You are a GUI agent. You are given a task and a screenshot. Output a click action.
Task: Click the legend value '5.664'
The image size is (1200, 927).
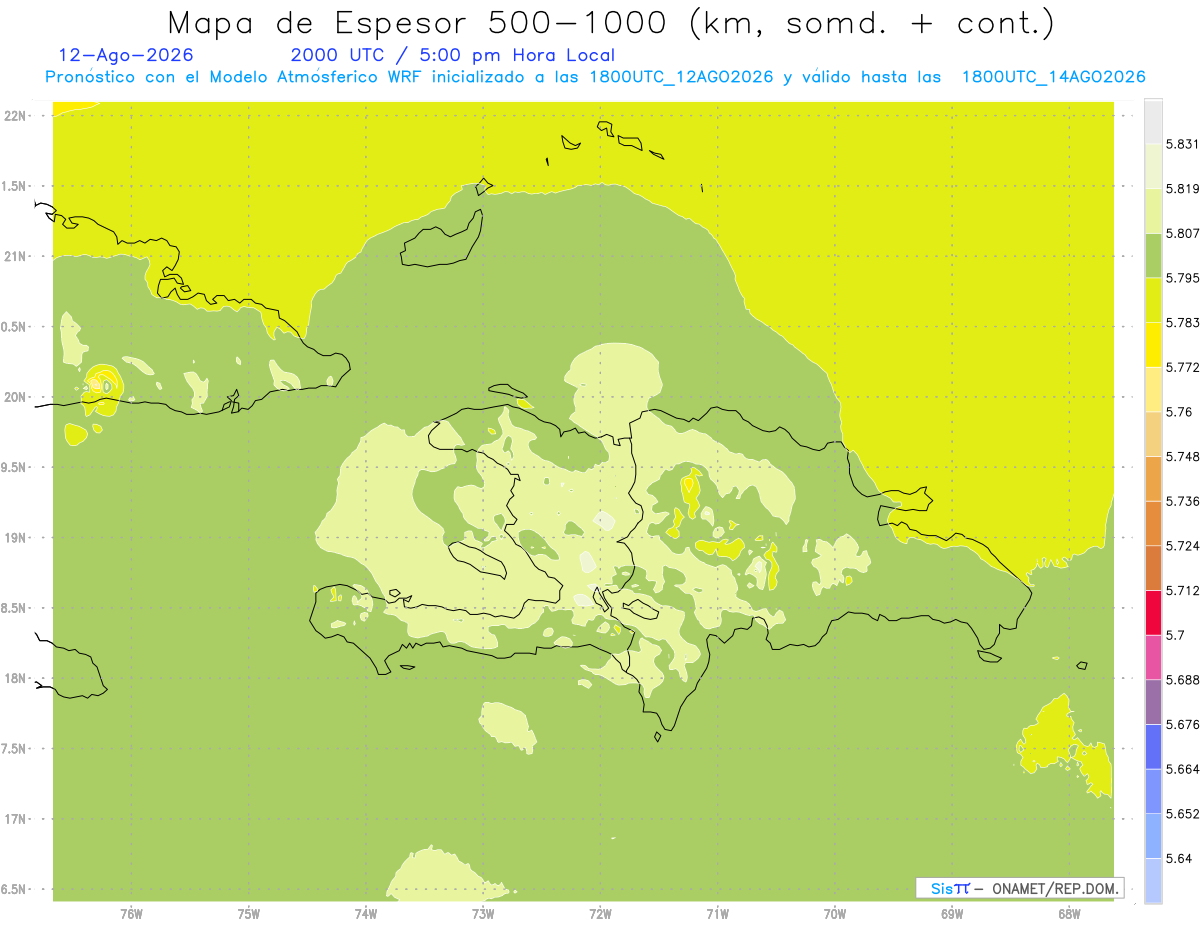click(x=1183, y=769)
